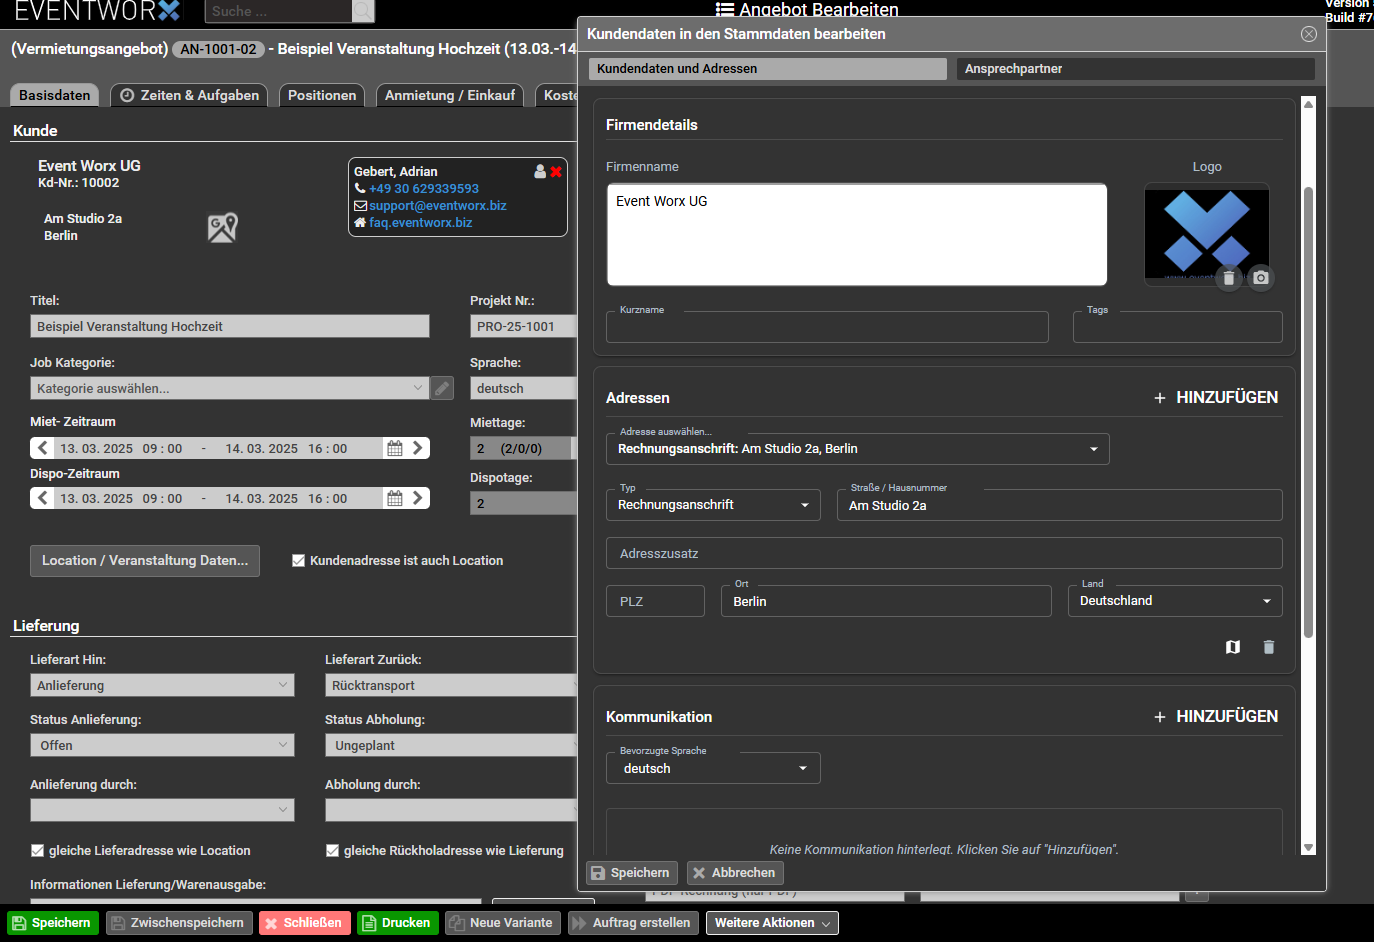1374x942 pixels.
Task: Create a Neue Variante
Action: point(503,923)
